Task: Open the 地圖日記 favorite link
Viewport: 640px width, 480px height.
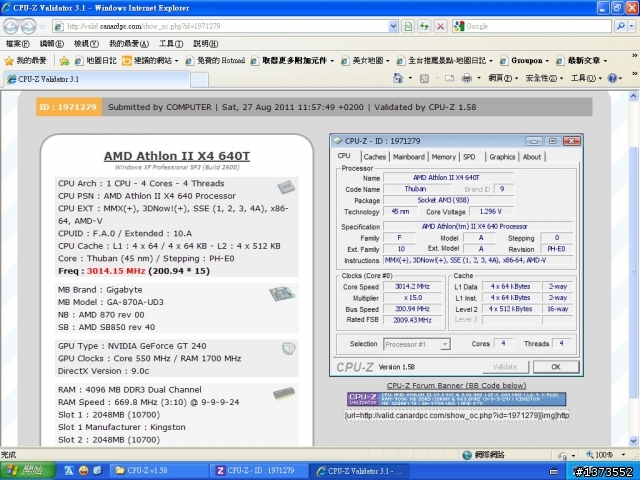Action: (x=96, y=61)
